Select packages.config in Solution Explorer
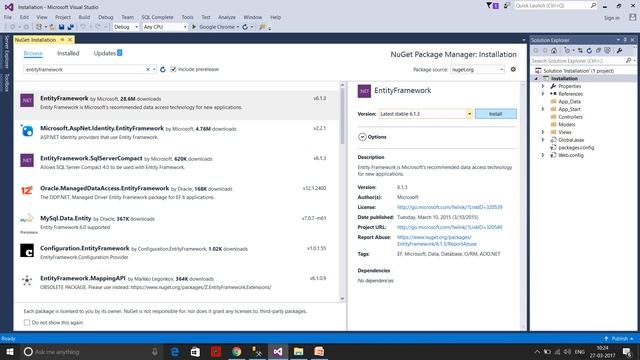640x360 pixels. pyautogui.click(x=576, y=147)
